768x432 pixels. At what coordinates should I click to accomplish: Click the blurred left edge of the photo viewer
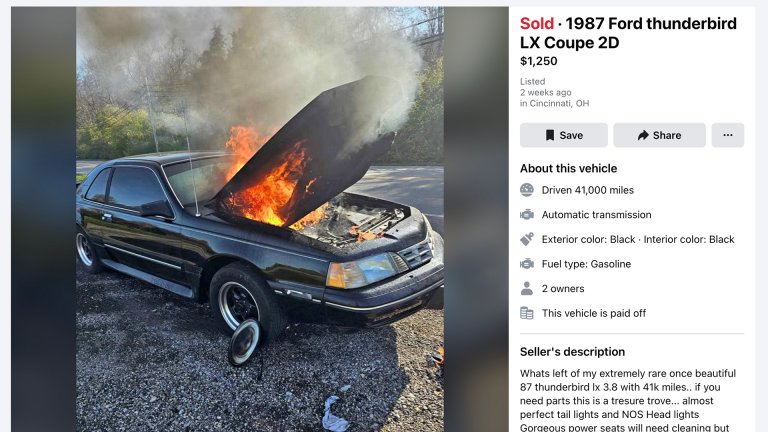pyautogui.click(x=44, y=219)
